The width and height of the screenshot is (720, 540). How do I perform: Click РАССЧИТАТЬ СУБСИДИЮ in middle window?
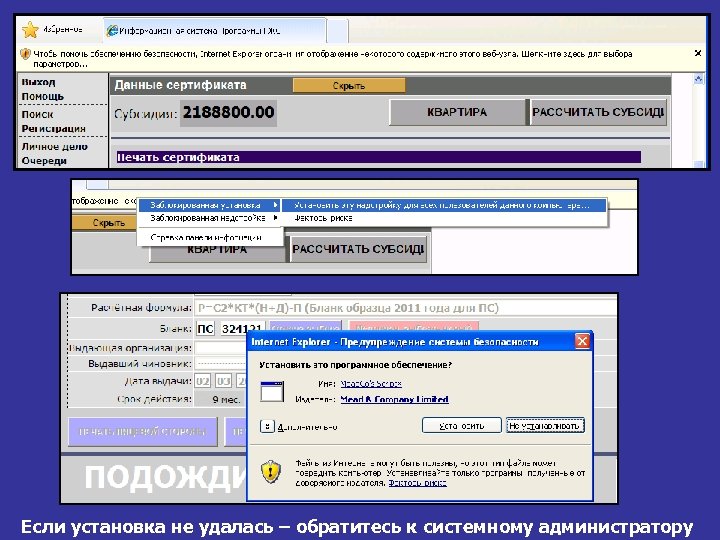pos(359,249)
